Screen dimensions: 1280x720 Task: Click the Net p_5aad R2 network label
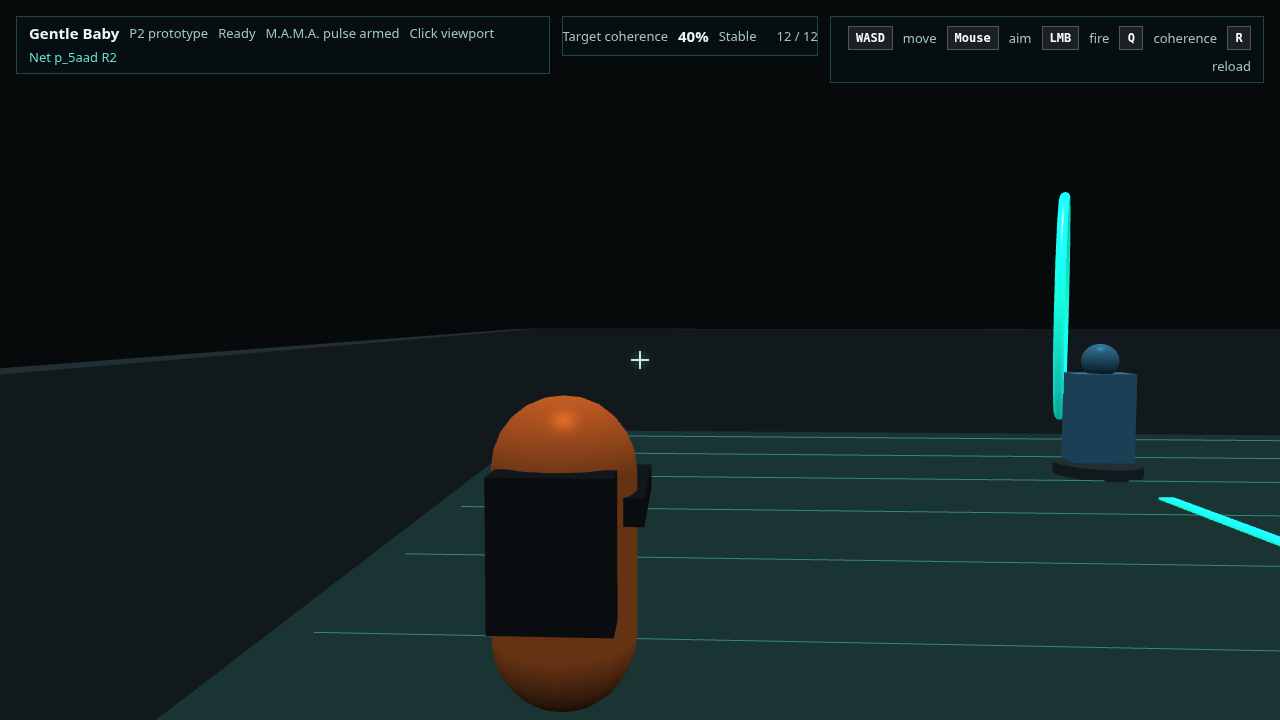click(x=73, y=58)
